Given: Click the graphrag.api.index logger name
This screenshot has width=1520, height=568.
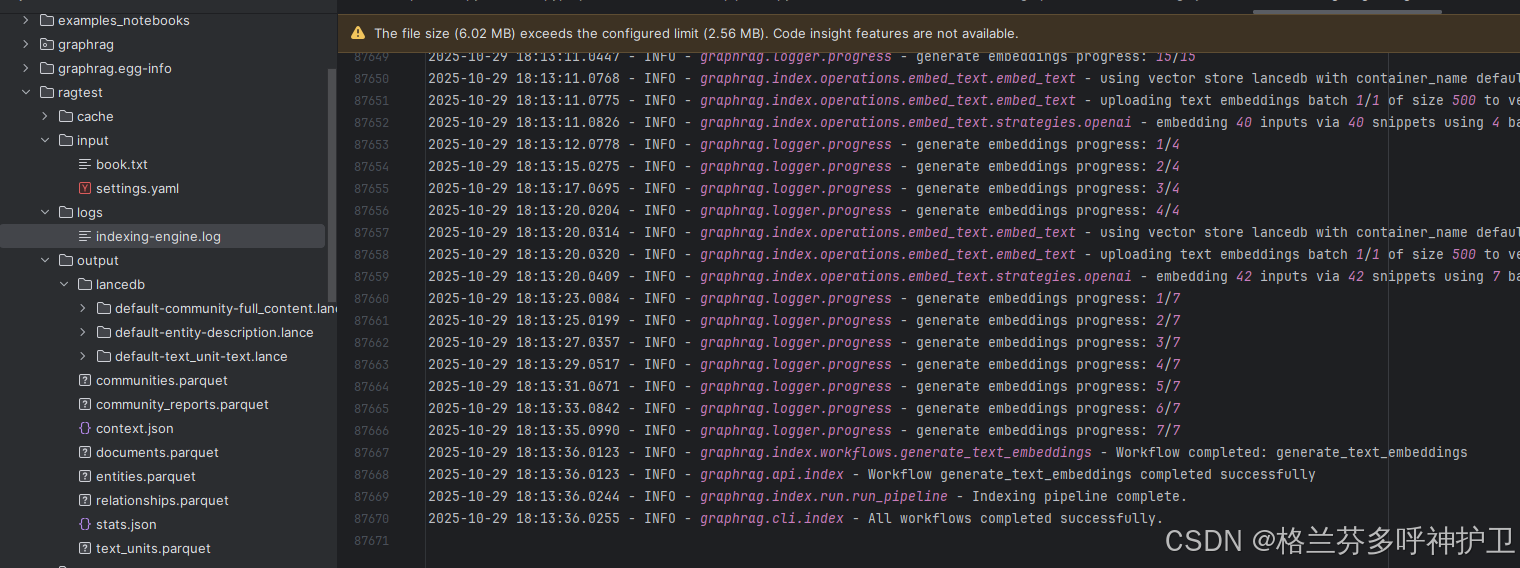Looking at the screenshot, I should click(772, 474).
